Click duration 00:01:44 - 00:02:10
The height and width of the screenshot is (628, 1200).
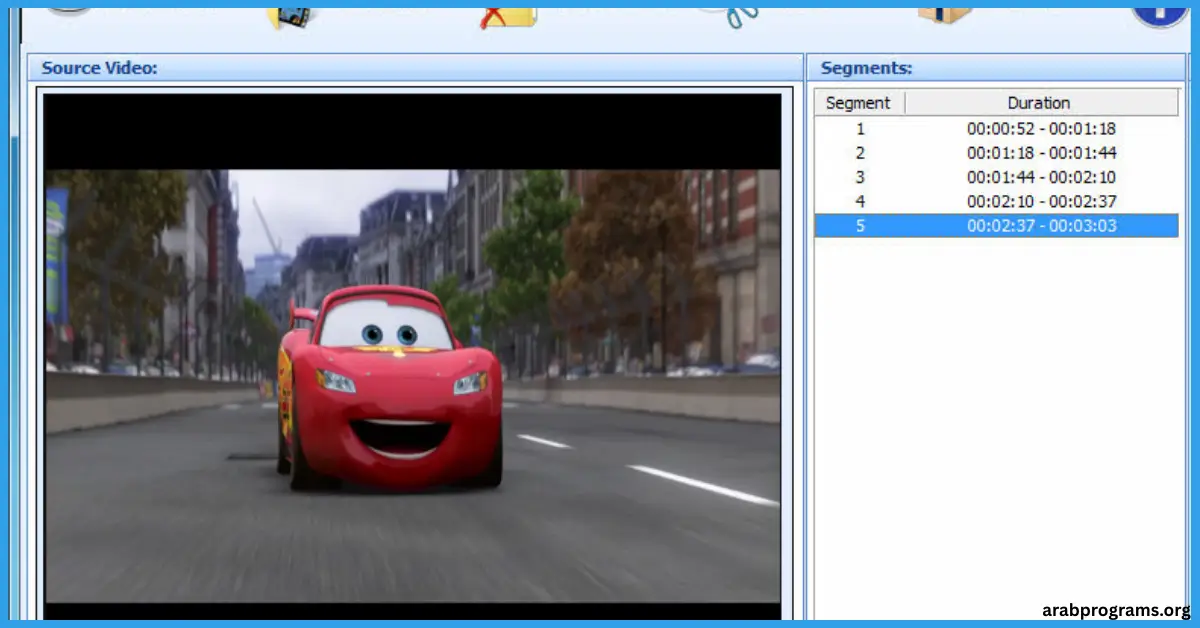pos(1041,177)
